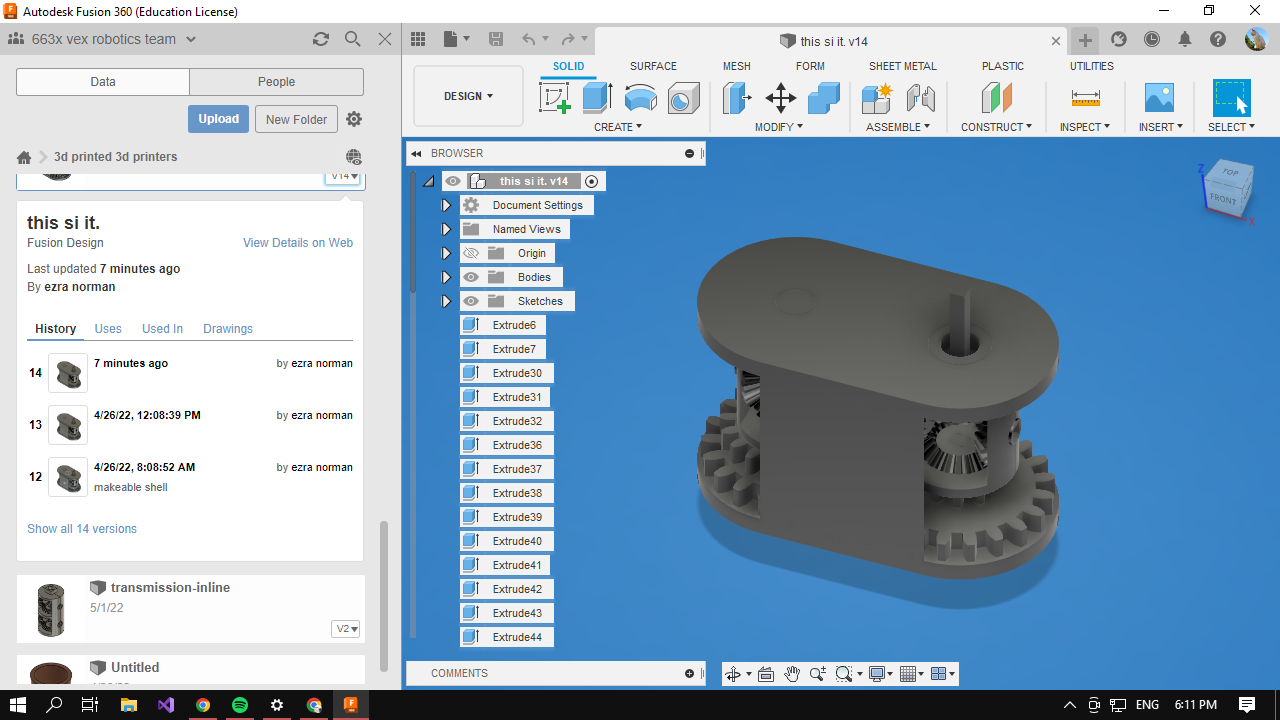Expand the Origin folder
Screen dimensions: 1280x720
tap(446, 253)
